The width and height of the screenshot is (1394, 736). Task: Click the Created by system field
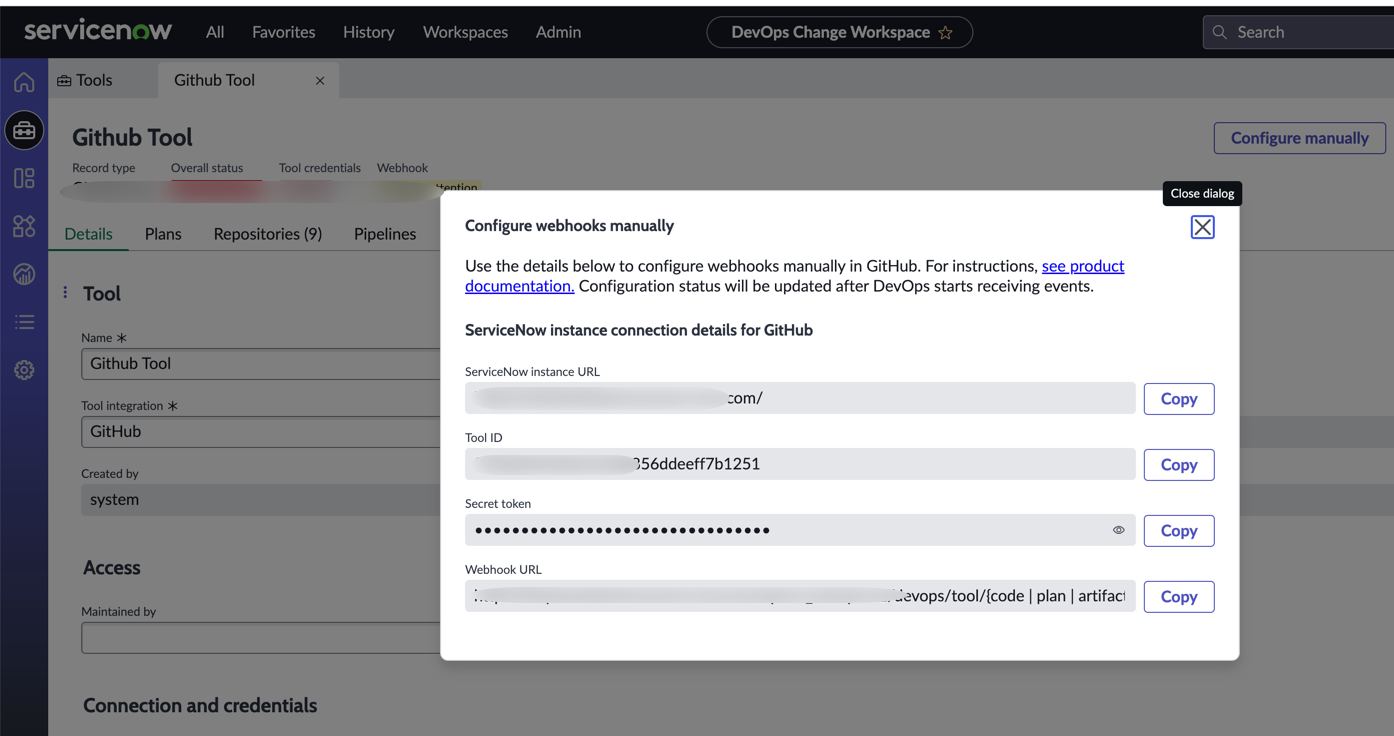[x=261, y=500]
